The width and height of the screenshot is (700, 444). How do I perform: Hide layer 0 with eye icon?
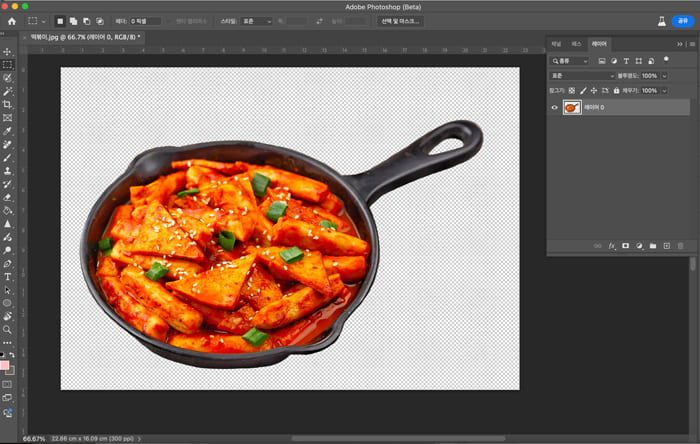click(x=554, y=108)
